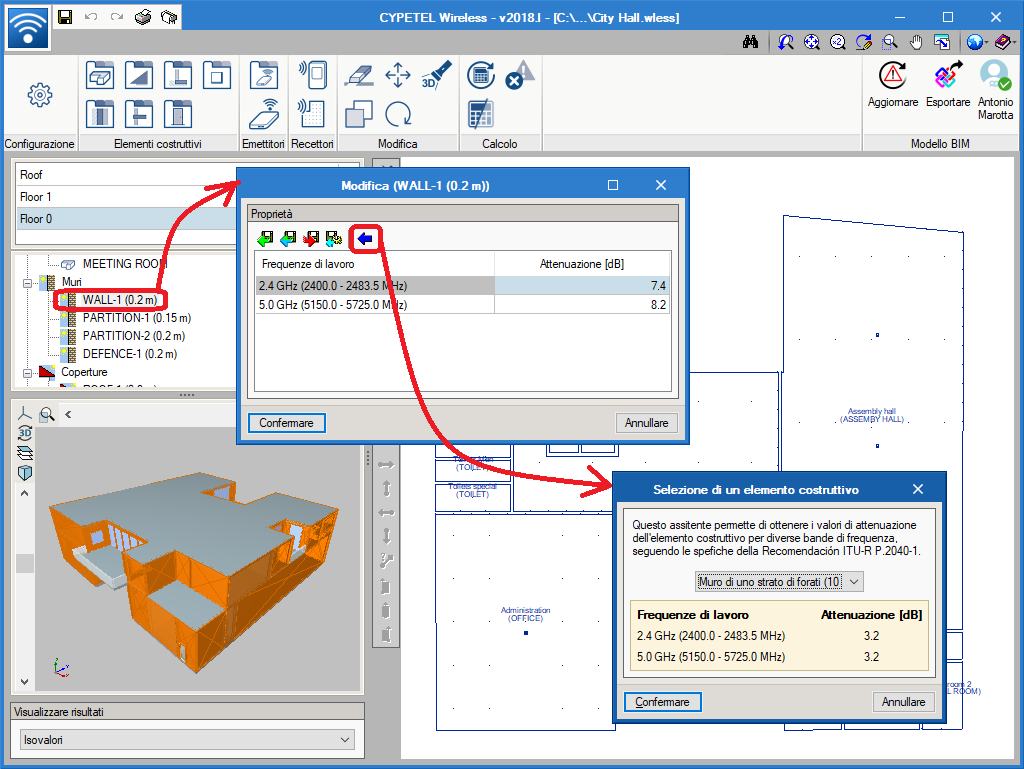Open the 3D flashlight view tool

436,75
